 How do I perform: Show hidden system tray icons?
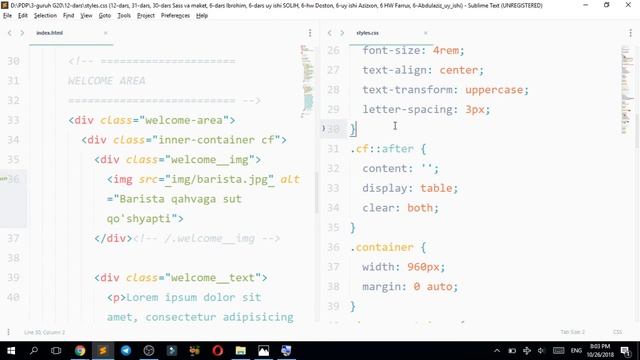(497, 351)
